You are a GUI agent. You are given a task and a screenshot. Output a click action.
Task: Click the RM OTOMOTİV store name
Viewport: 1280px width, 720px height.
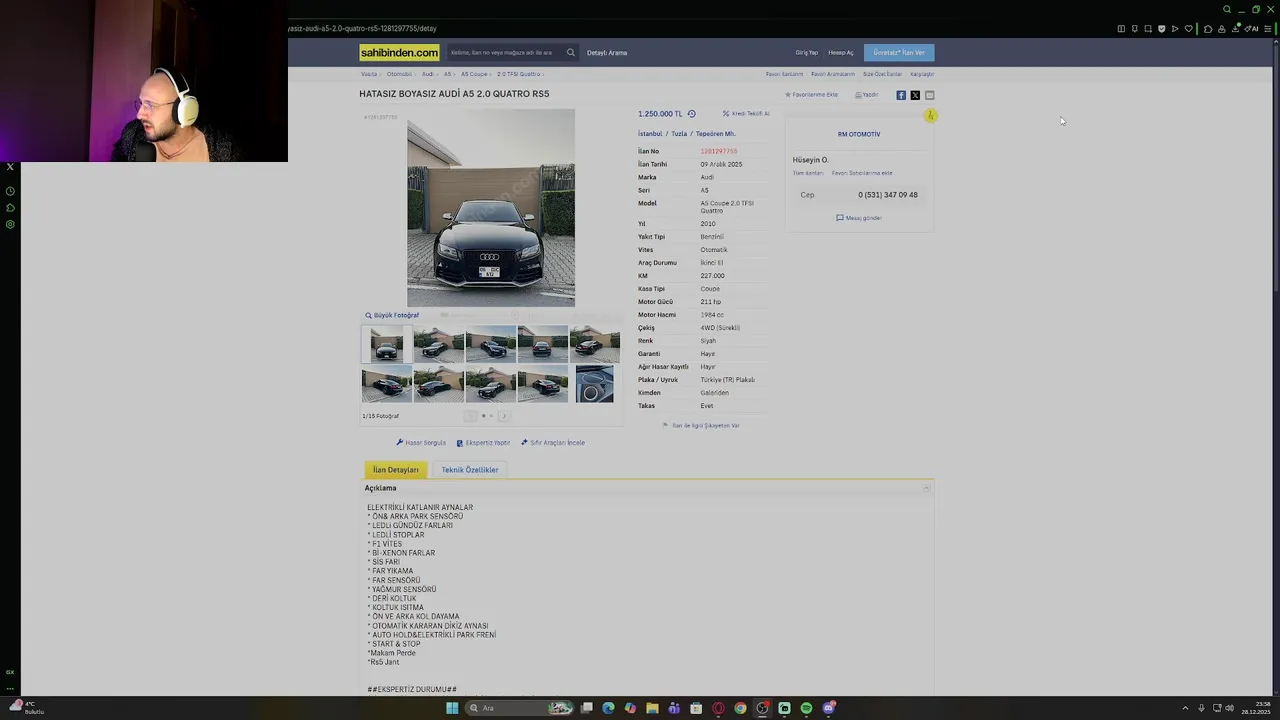click(859, 134)
